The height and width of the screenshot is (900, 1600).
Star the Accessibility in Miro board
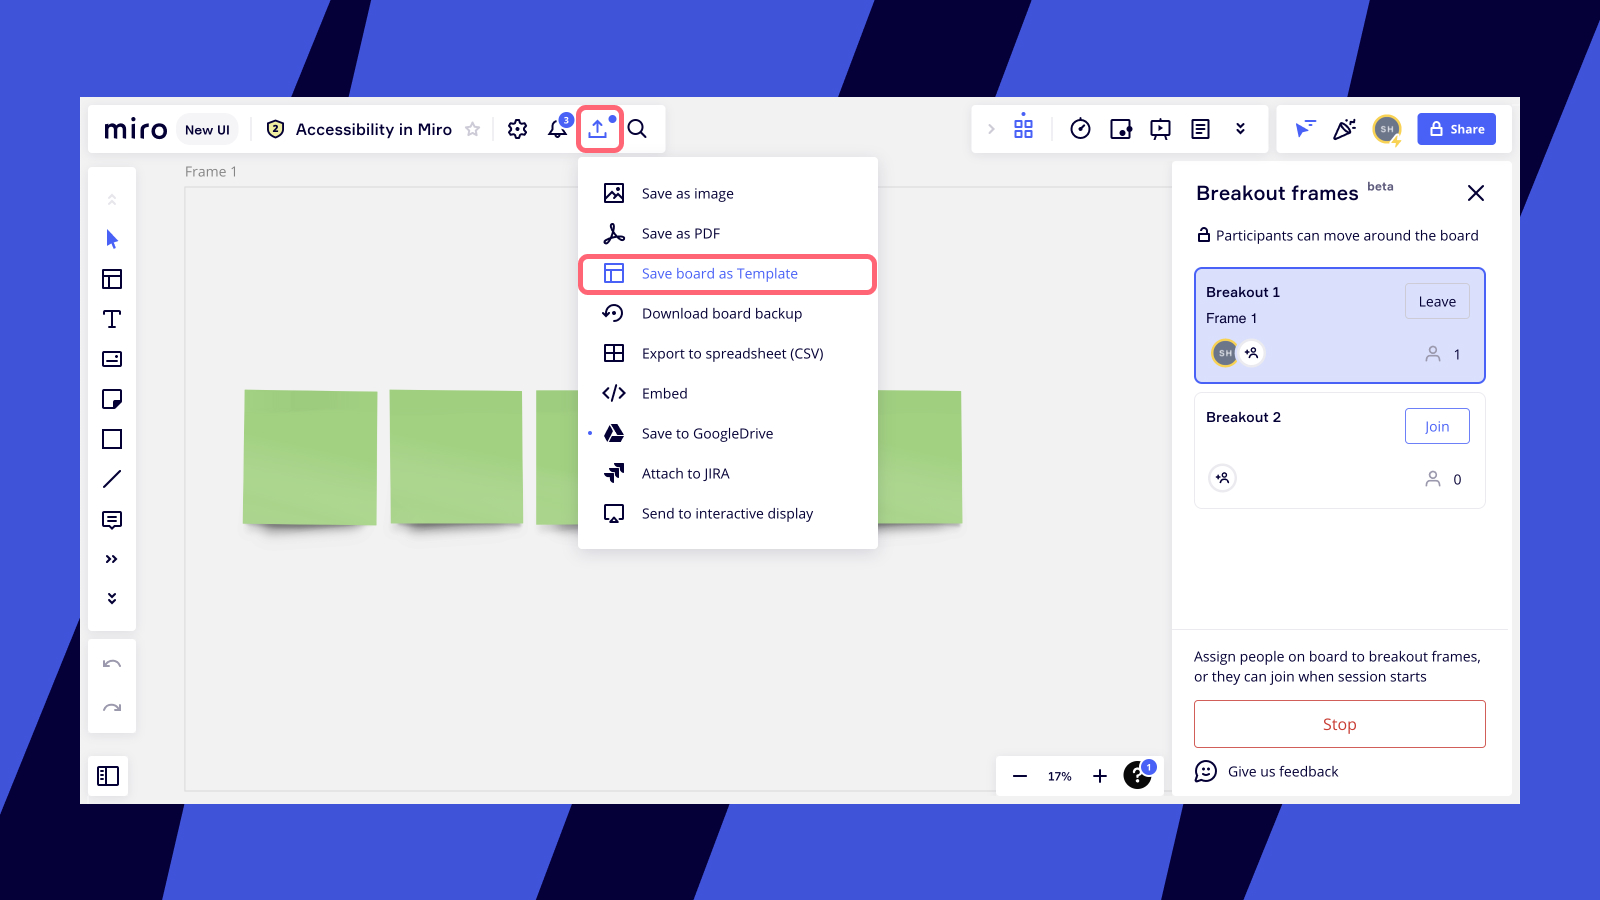(473, 129)
